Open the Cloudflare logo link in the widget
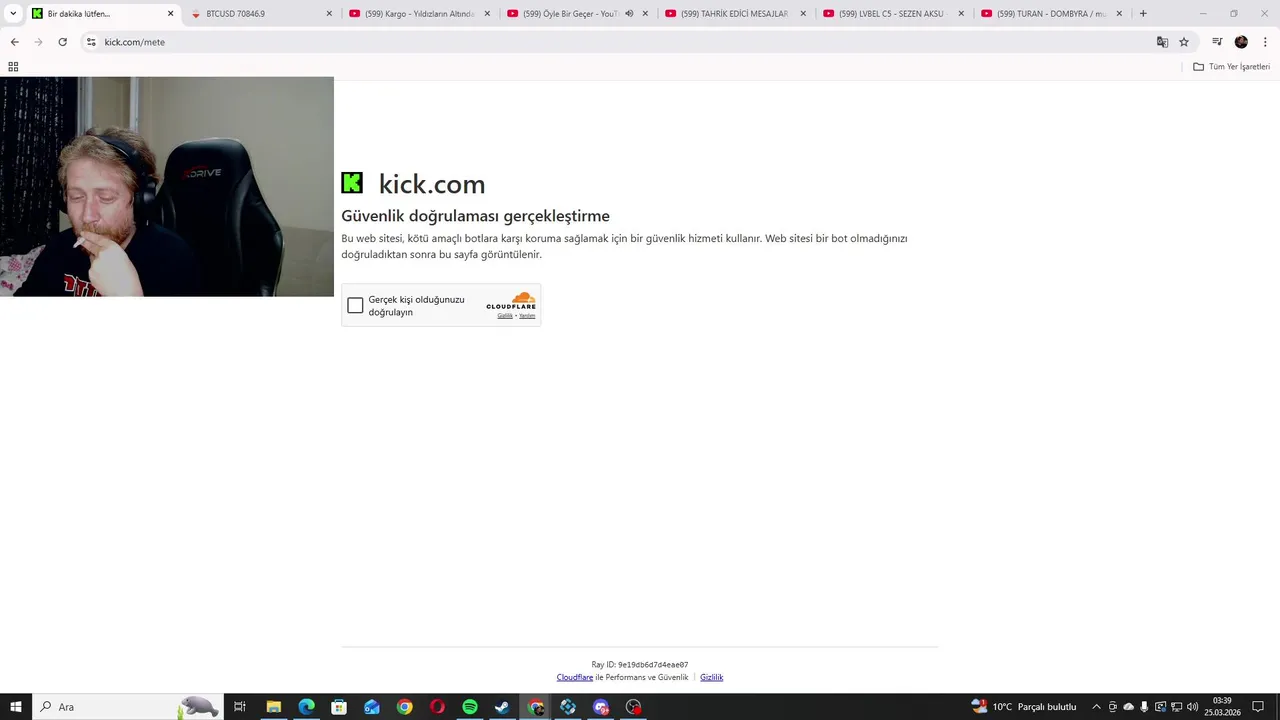The width and height of the screenshot is (1280, 720). (x=511, y=301)
